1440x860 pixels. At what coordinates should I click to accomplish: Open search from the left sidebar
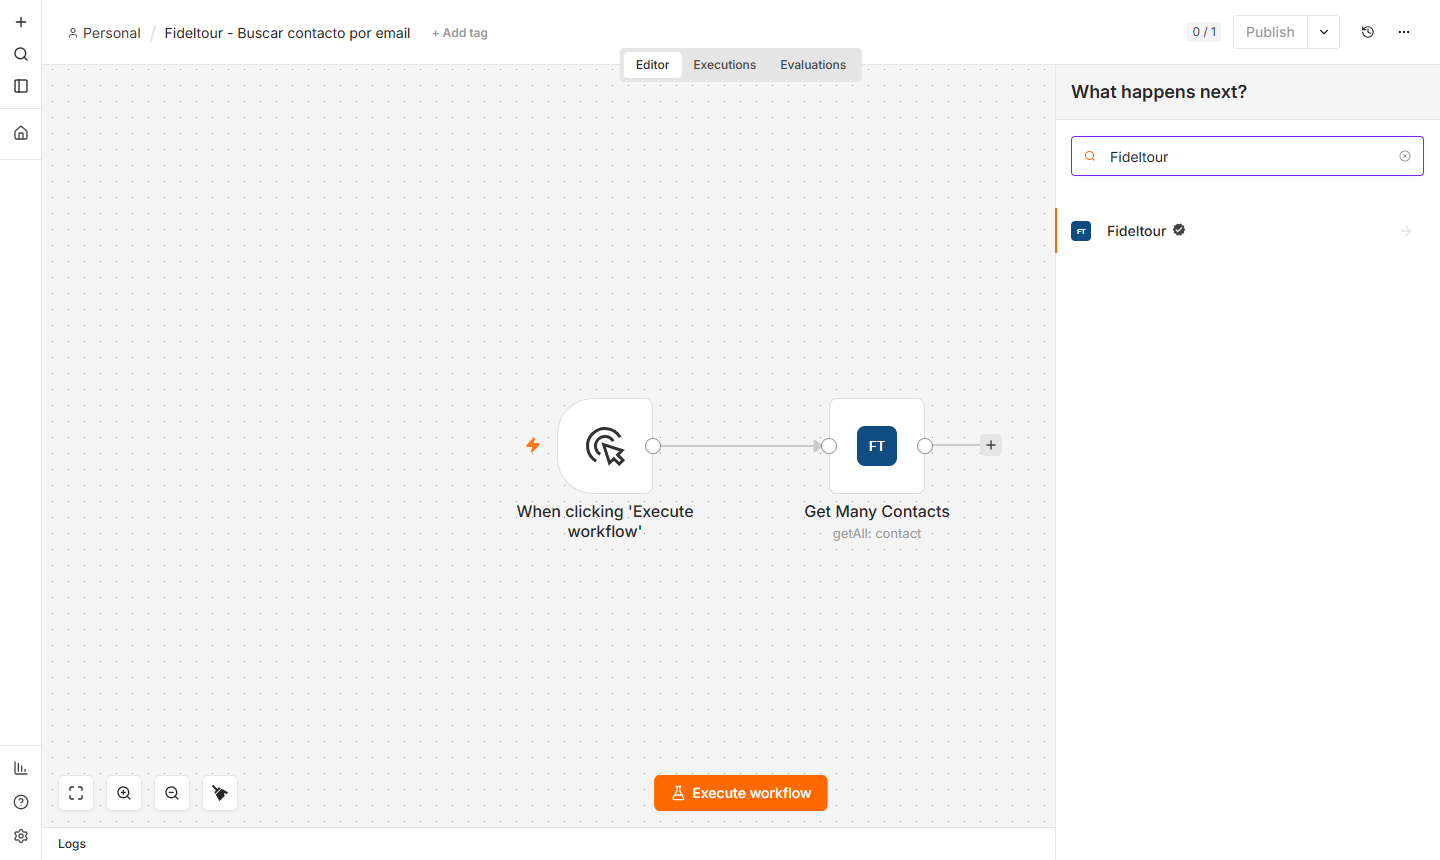[x=21, y=54]
